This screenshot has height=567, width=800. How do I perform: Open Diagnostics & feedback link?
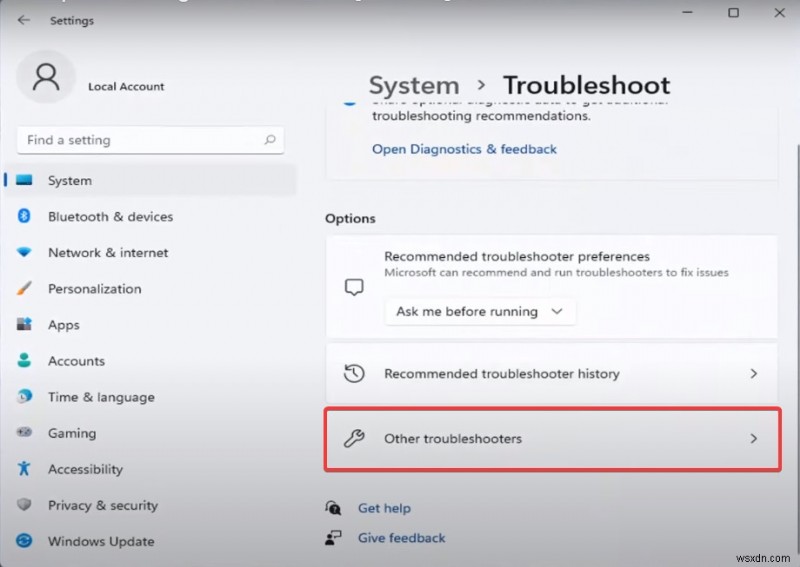click(x=464, y=149)
